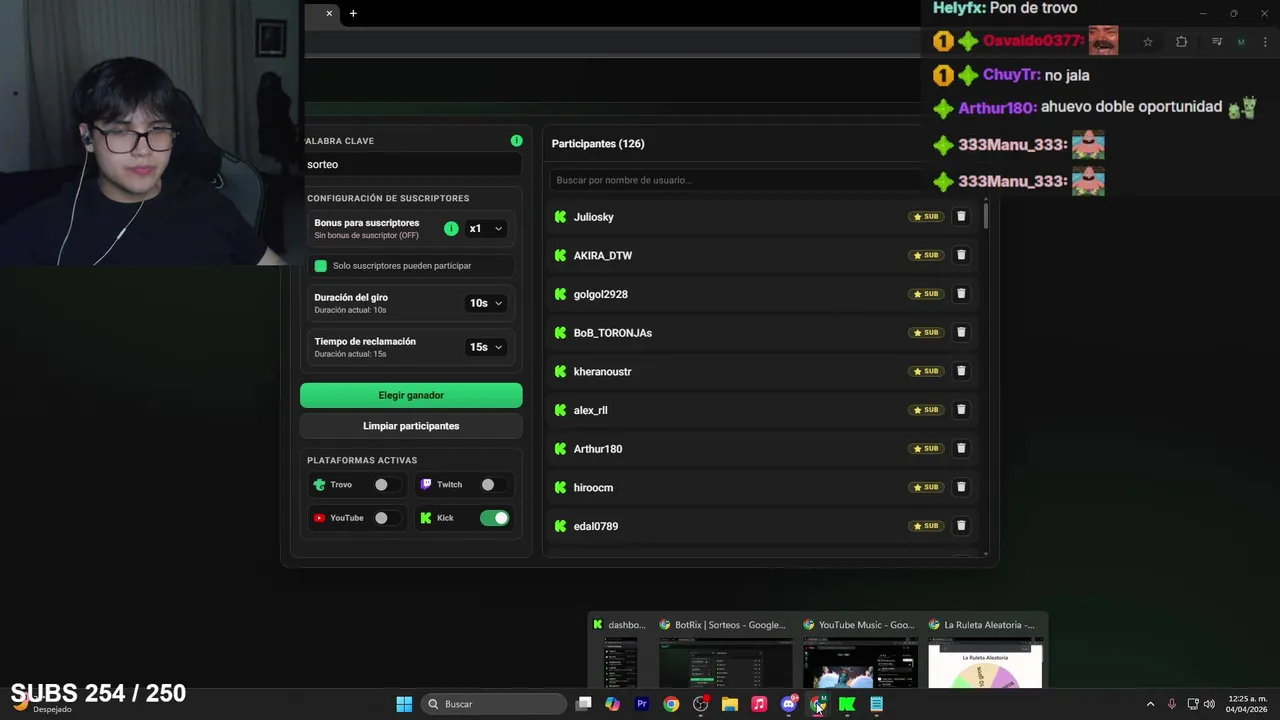Switch to La Ruleta Aleatoria window preview
1280x720 pixels.
(985, 651)
